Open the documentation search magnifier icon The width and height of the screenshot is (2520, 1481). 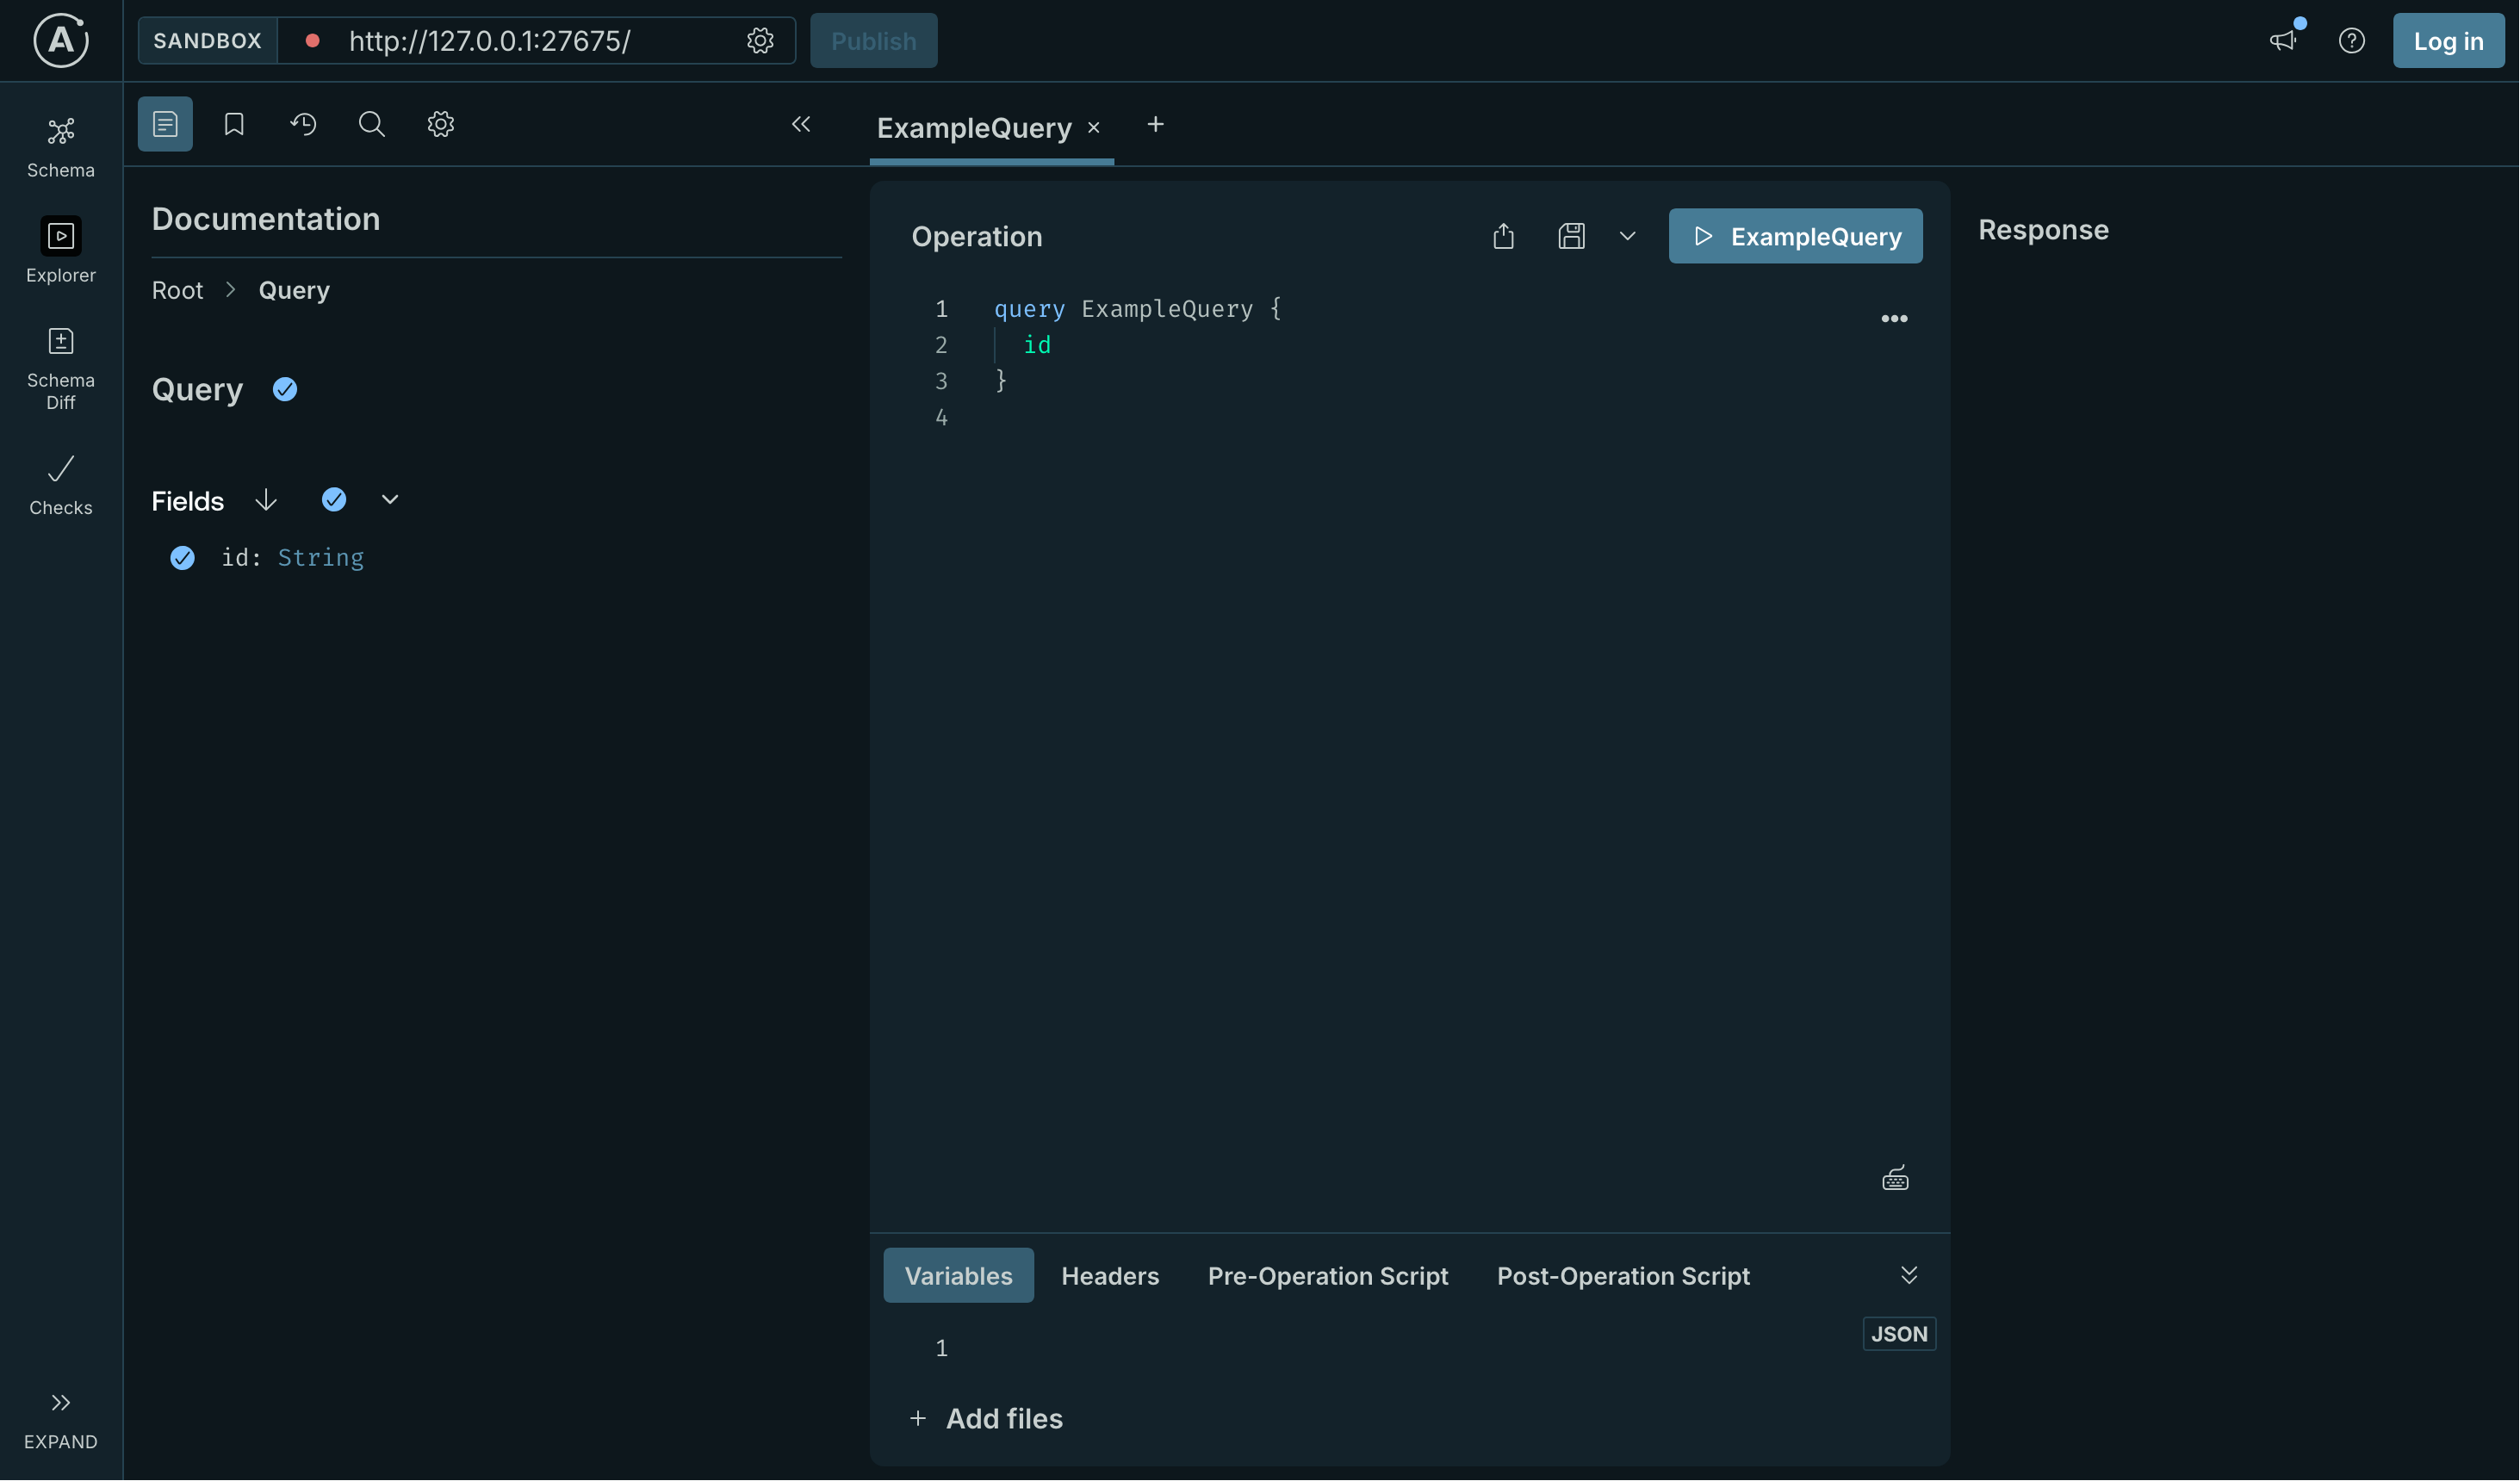point(371,124)
